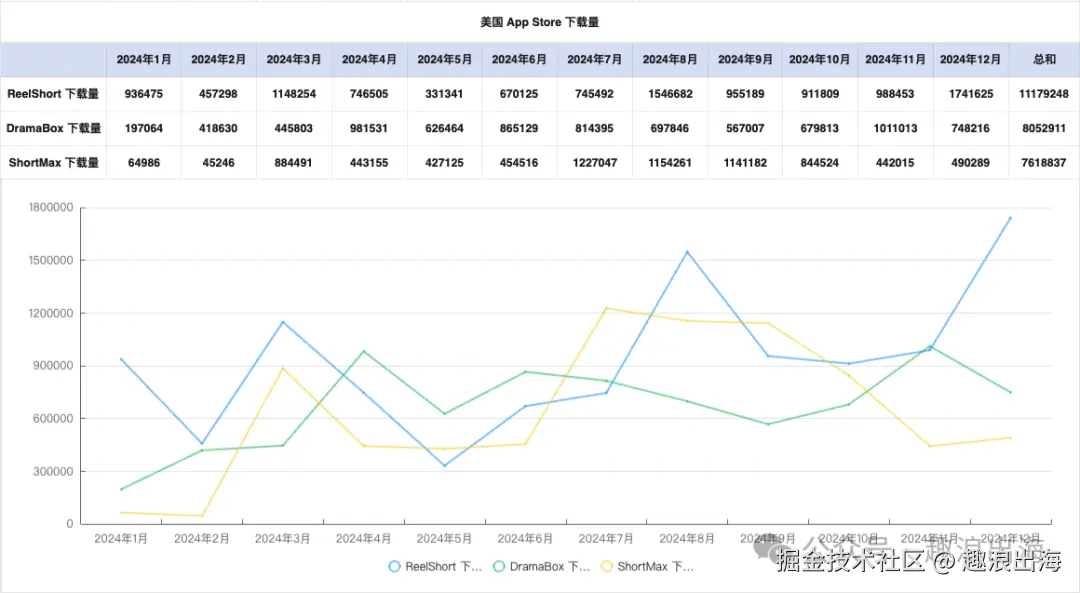Select cell 1011013 in DramaBox row
This screenshot has width=1080, height=593.
pos(895,128)
